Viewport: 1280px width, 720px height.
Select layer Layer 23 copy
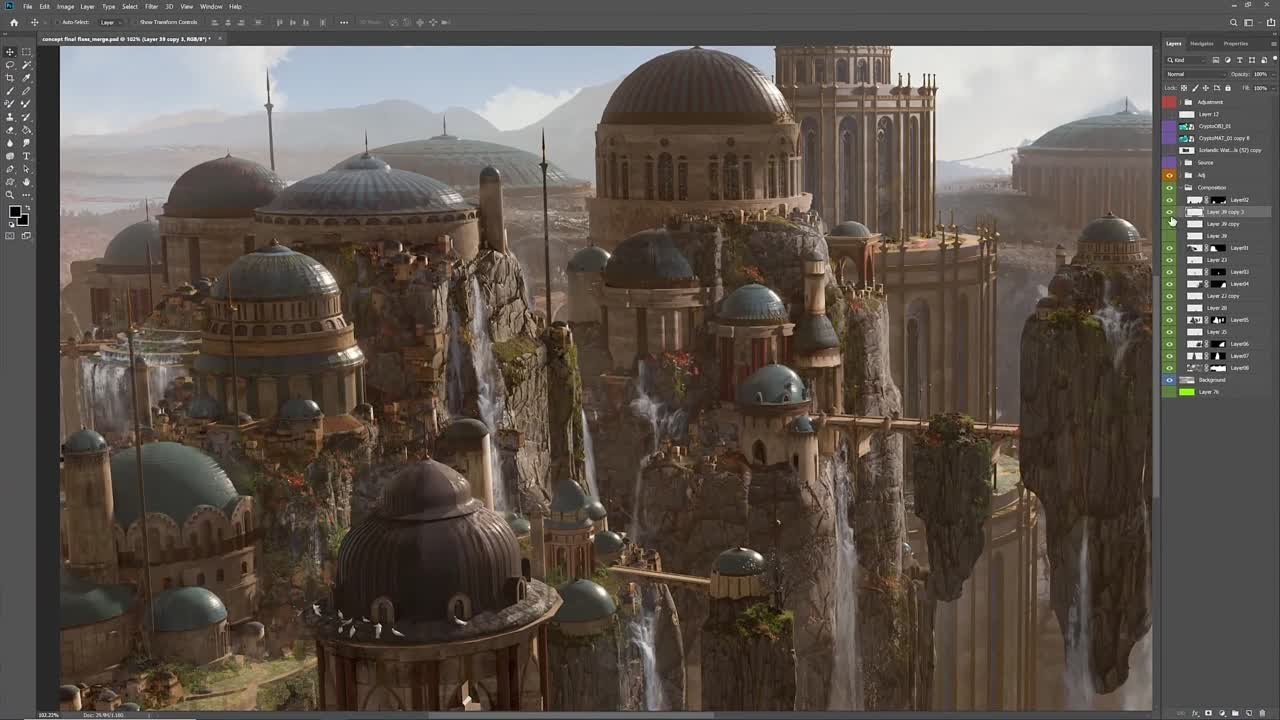pos(1222,295)
